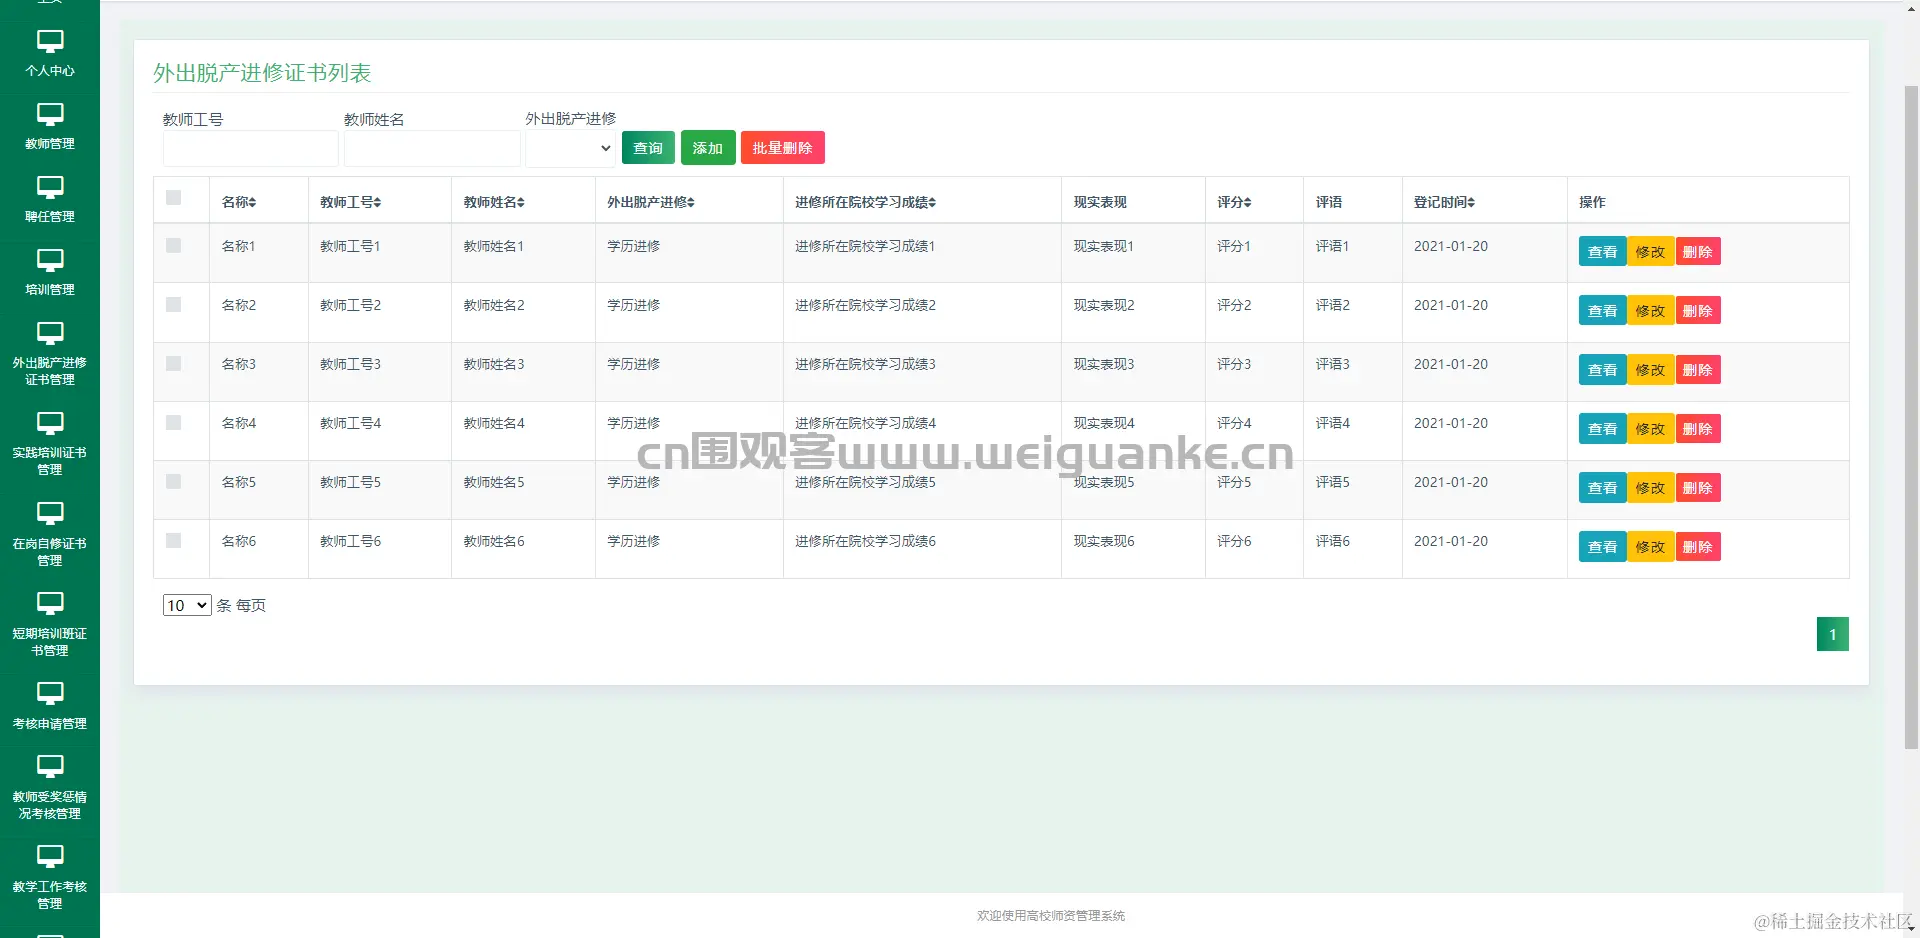Open 考核申请管理 sidebar icon
1920x938 pixels.
coord(50,694)
